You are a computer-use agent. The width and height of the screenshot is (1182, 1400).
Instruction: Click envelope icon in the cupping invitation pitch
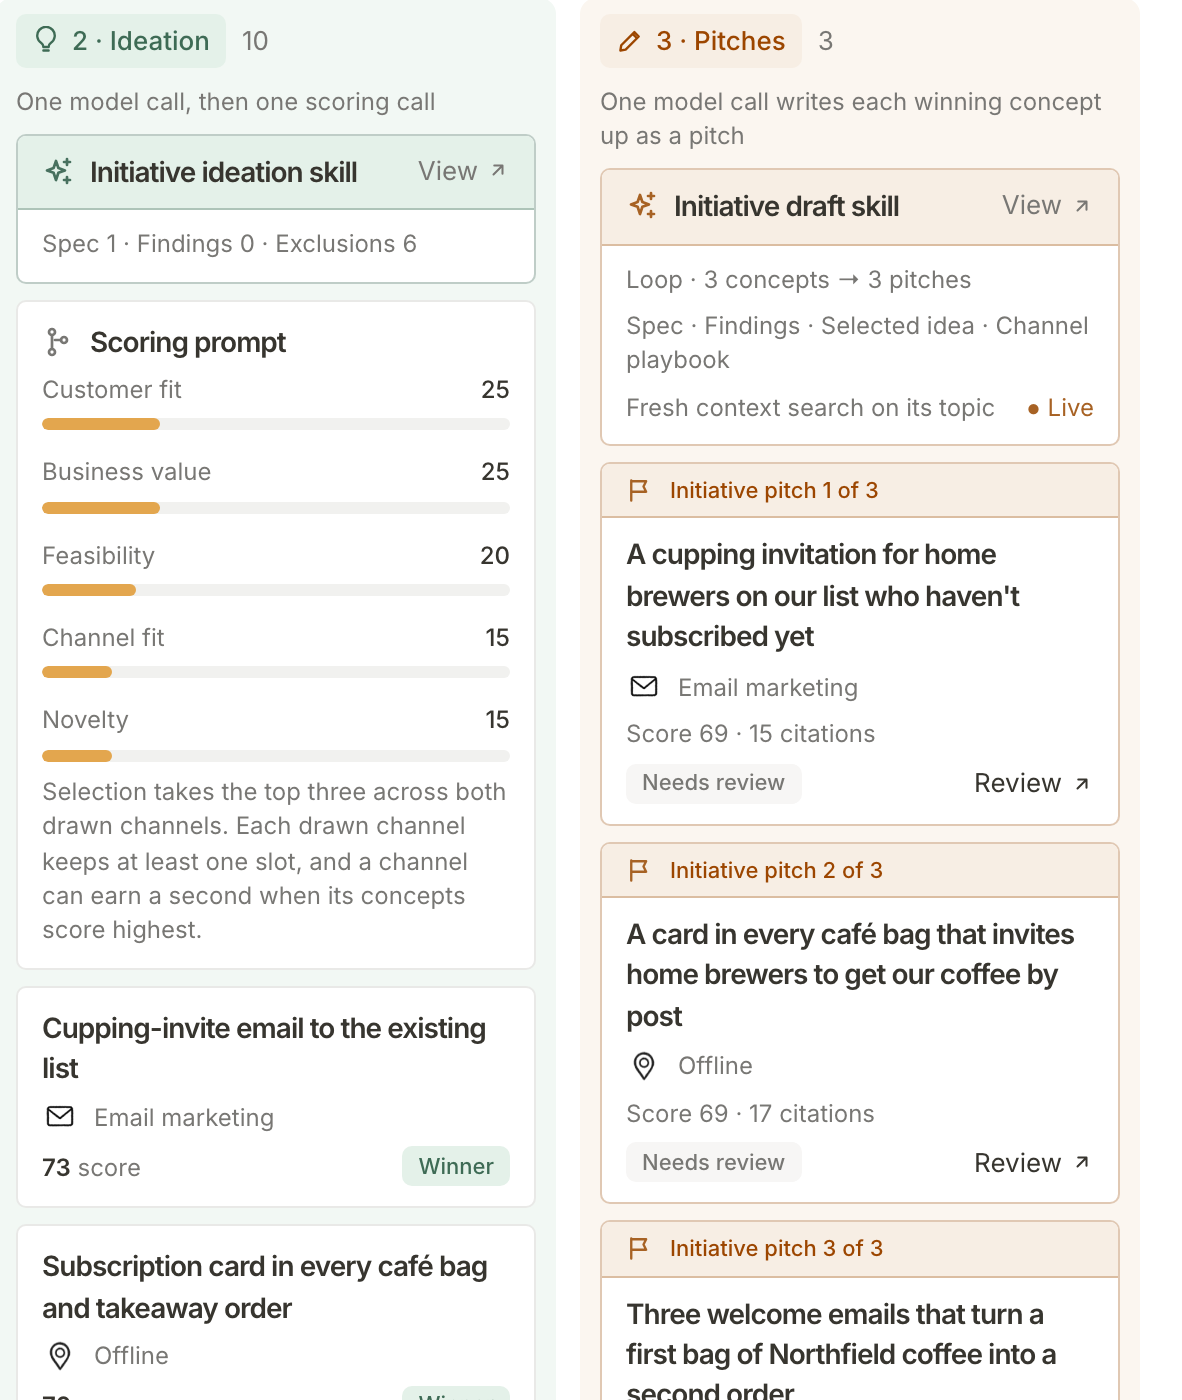(644, 687)
